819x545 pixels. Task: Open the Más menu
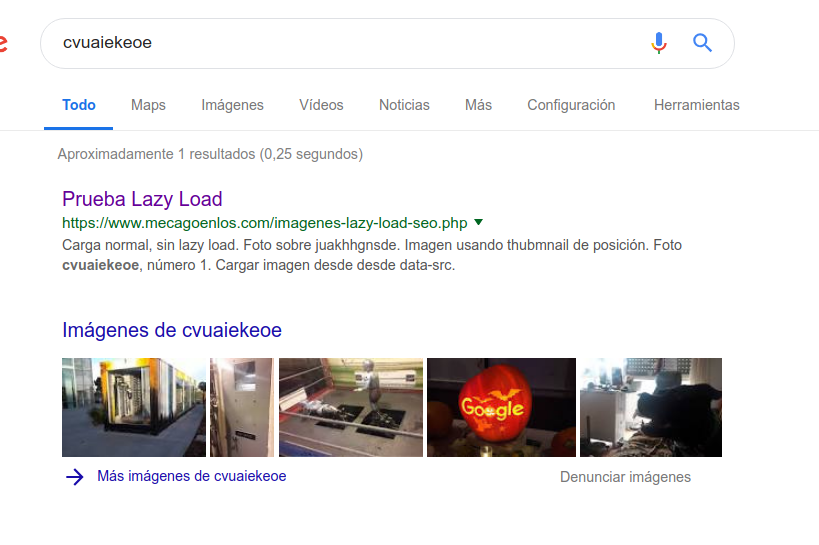pos(478,105)
